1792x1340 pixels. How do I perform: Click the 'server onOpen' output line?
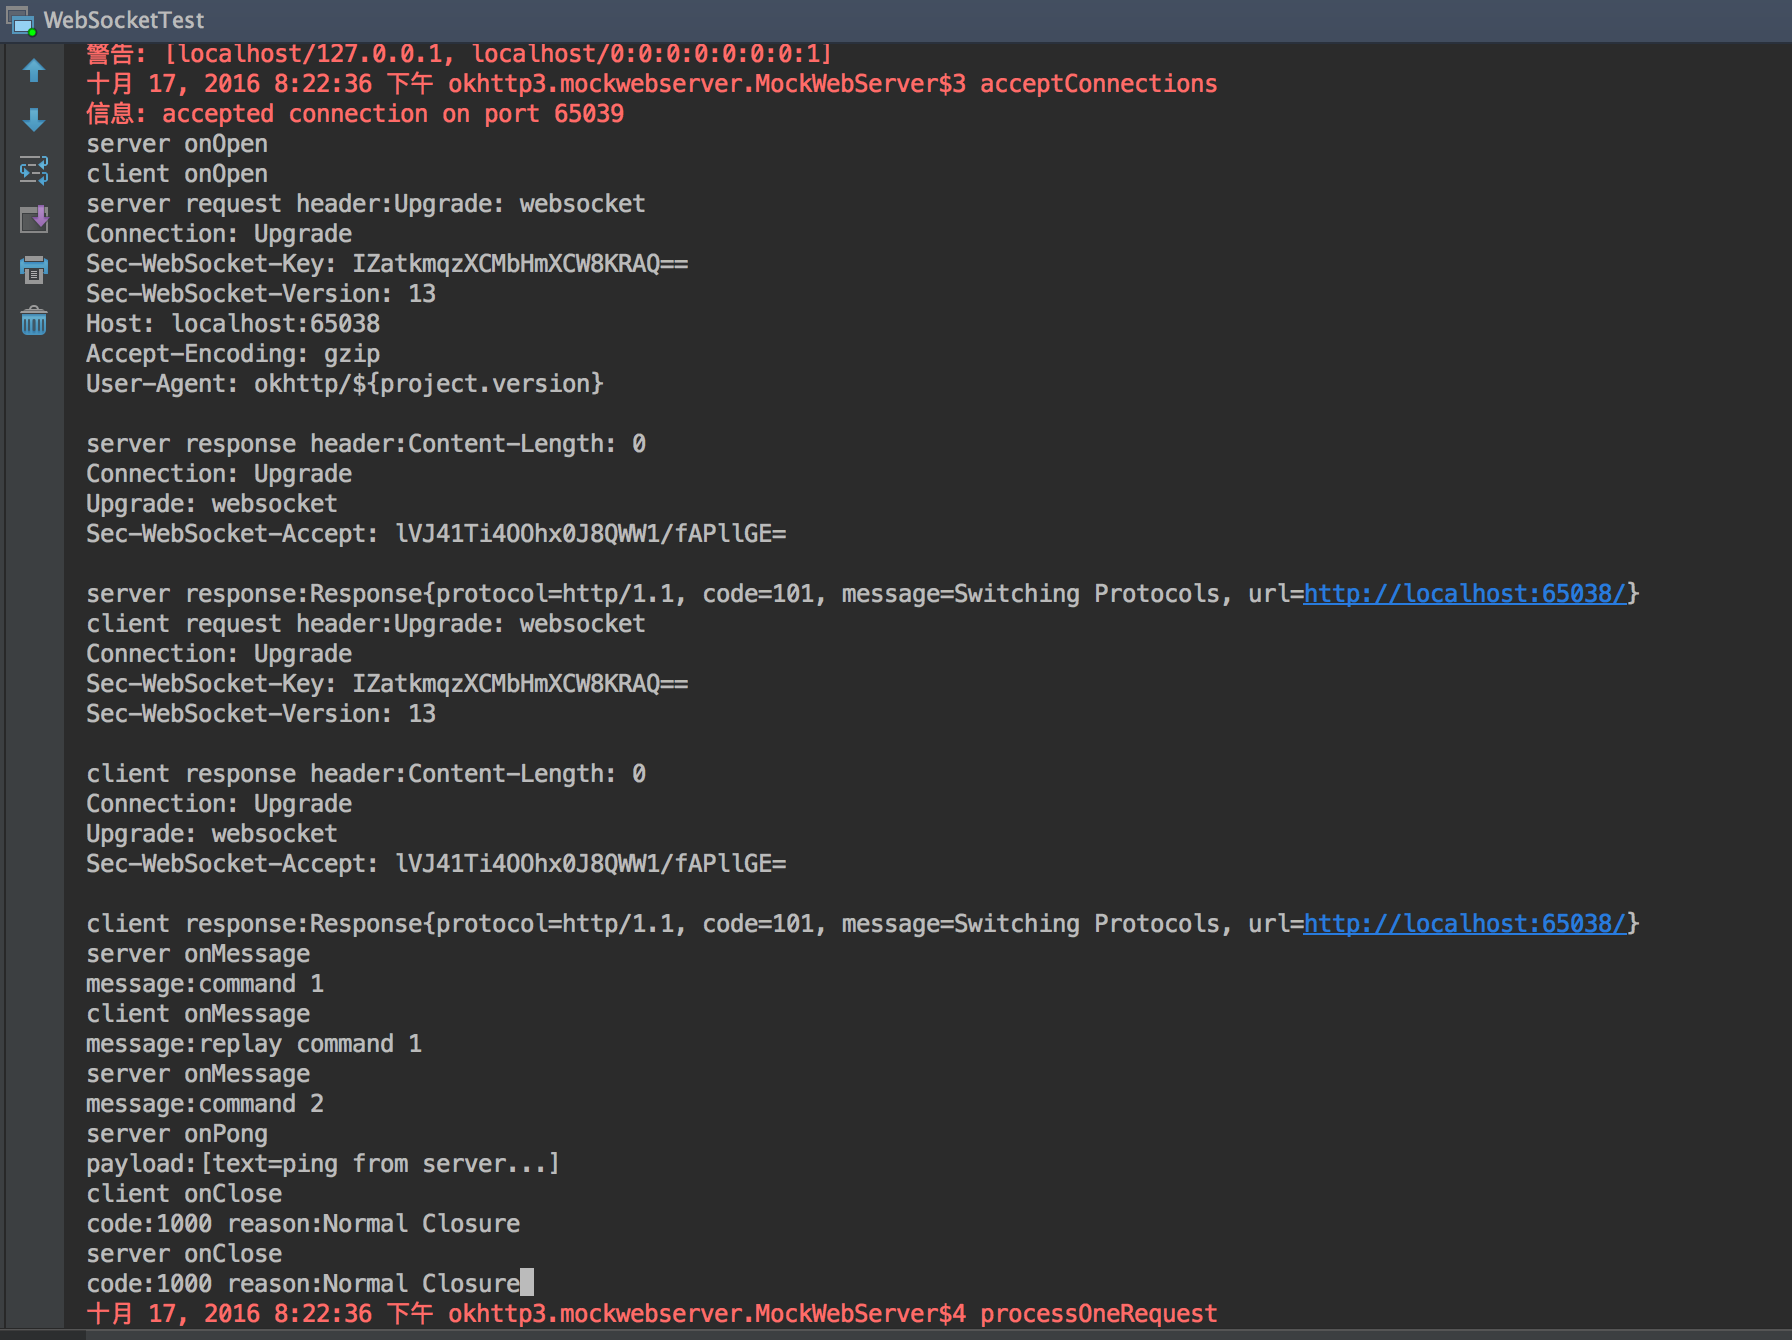(177, 144)
